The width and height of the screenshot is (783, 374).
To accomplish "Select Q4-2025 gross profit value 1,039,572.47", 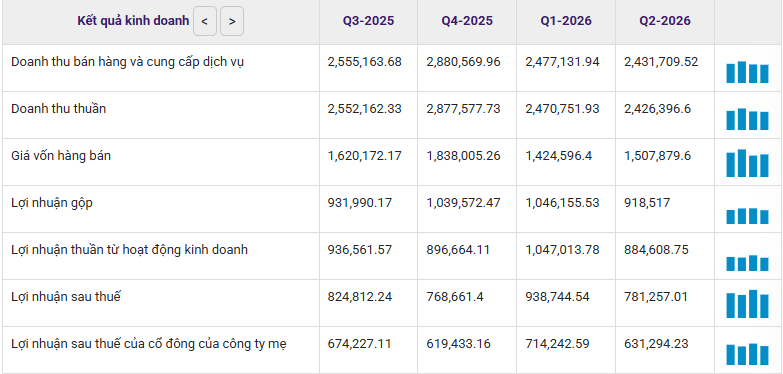I will [463, 203].
